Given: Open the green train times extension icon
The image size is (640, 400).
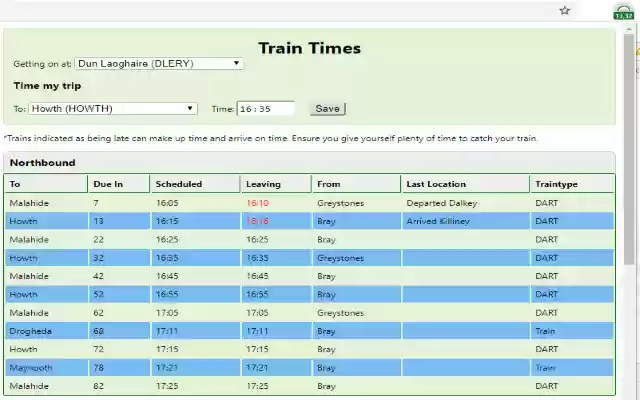Looking at the screenshot, I should coord(623,12).
